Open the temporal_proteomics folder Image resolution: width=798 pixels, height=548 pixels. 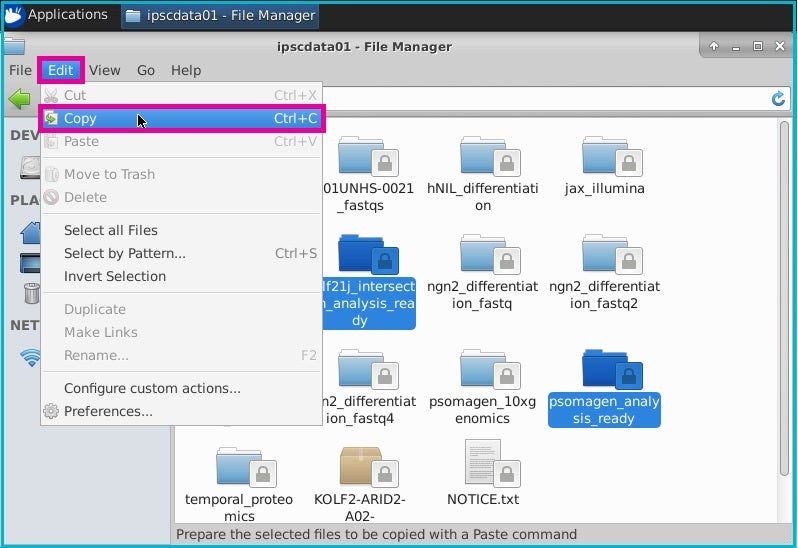click(x=239, y=468)
